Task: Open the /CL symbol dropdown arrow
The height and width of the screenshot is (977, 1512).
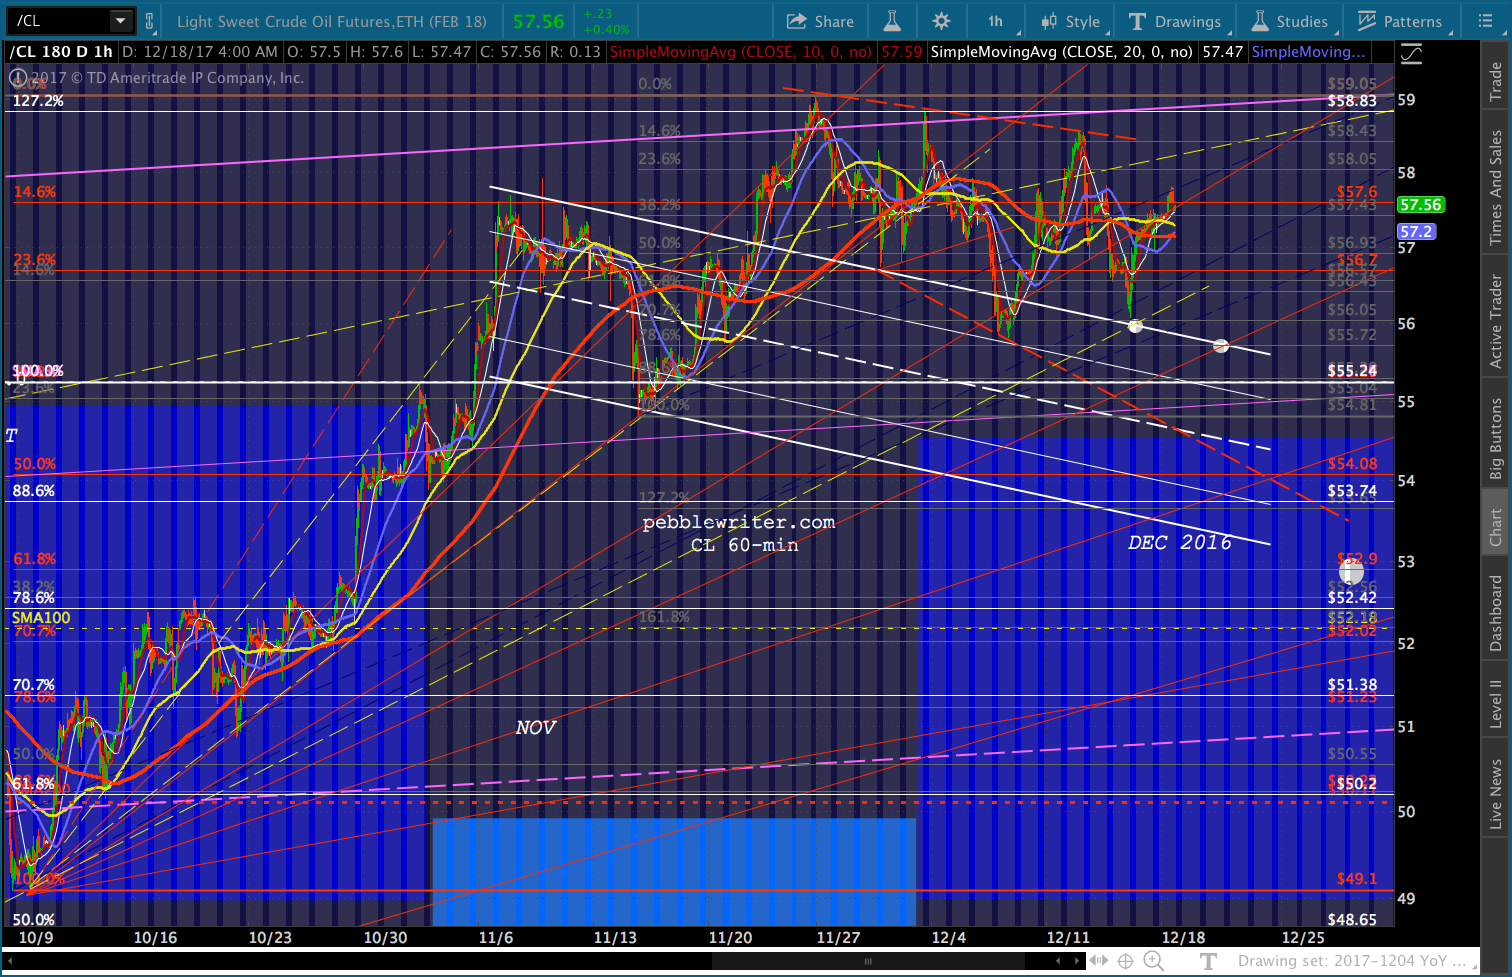Action: [x=120, y=20]
